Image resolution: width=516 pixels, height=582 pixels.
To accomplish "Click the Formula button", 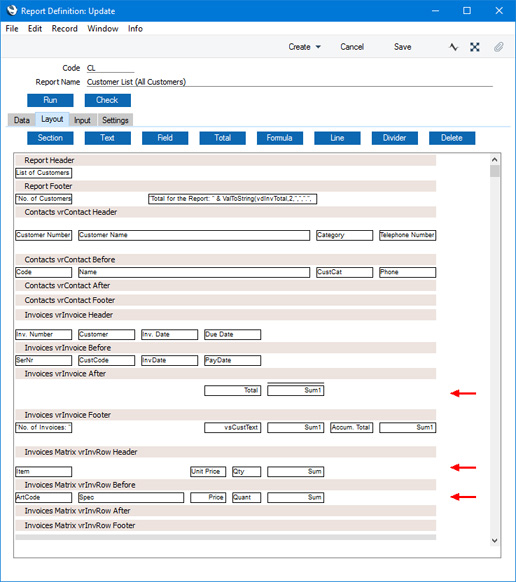I will [280, 138].
